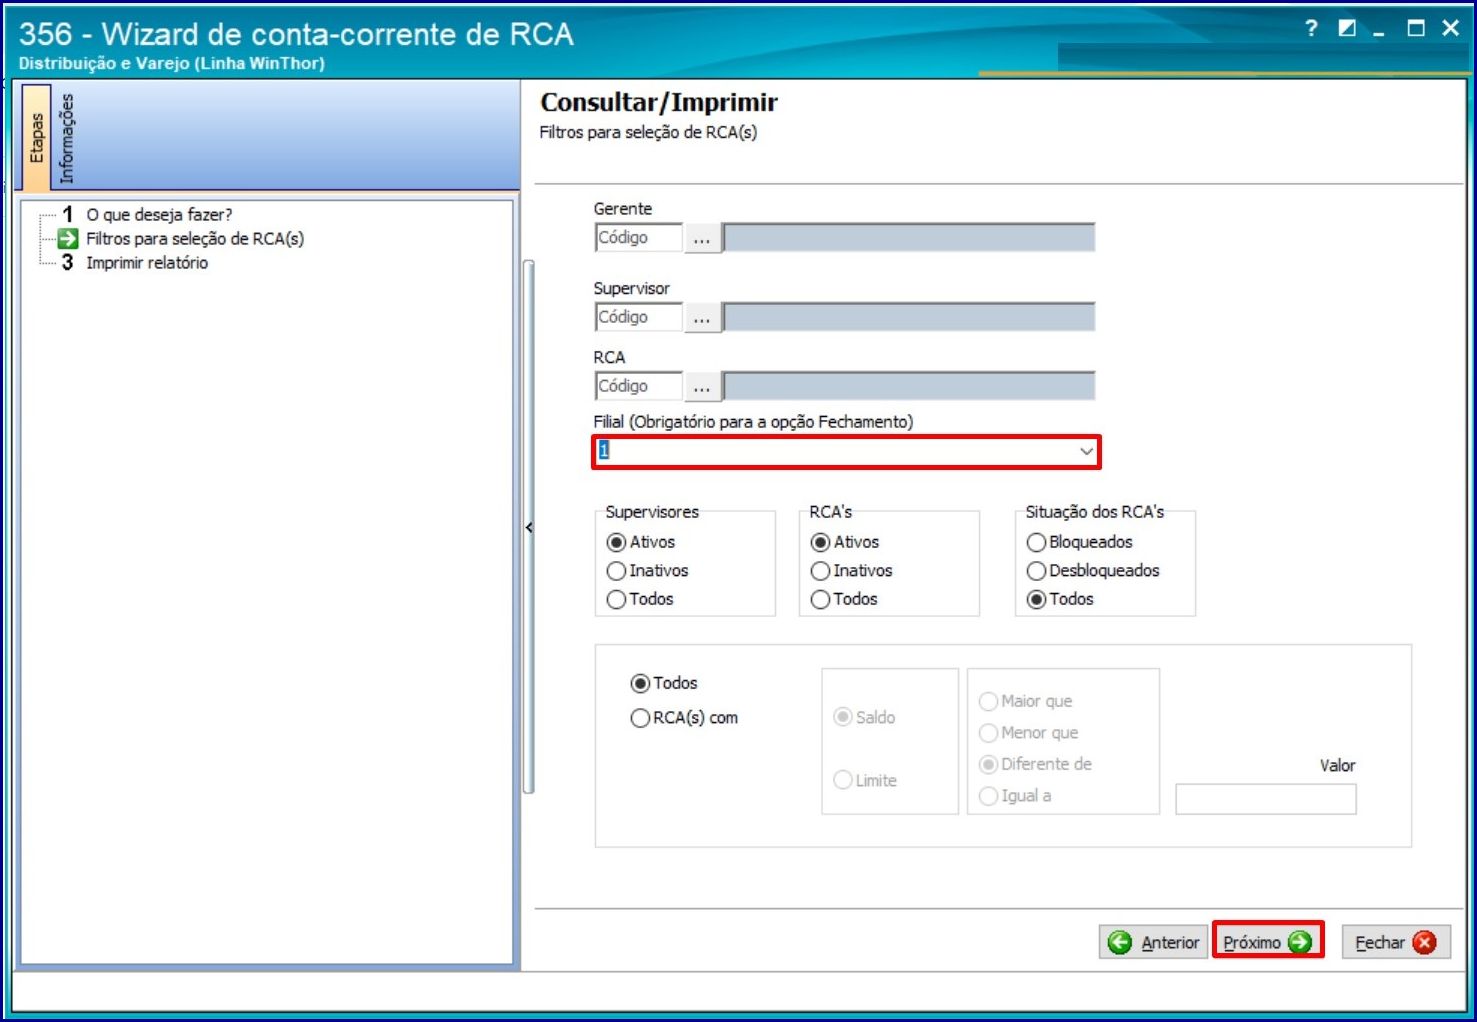This screenshot has width=1477, height=1022.
Task: Select Filtros para seleção de RCA(s) step
Action: 195,238
